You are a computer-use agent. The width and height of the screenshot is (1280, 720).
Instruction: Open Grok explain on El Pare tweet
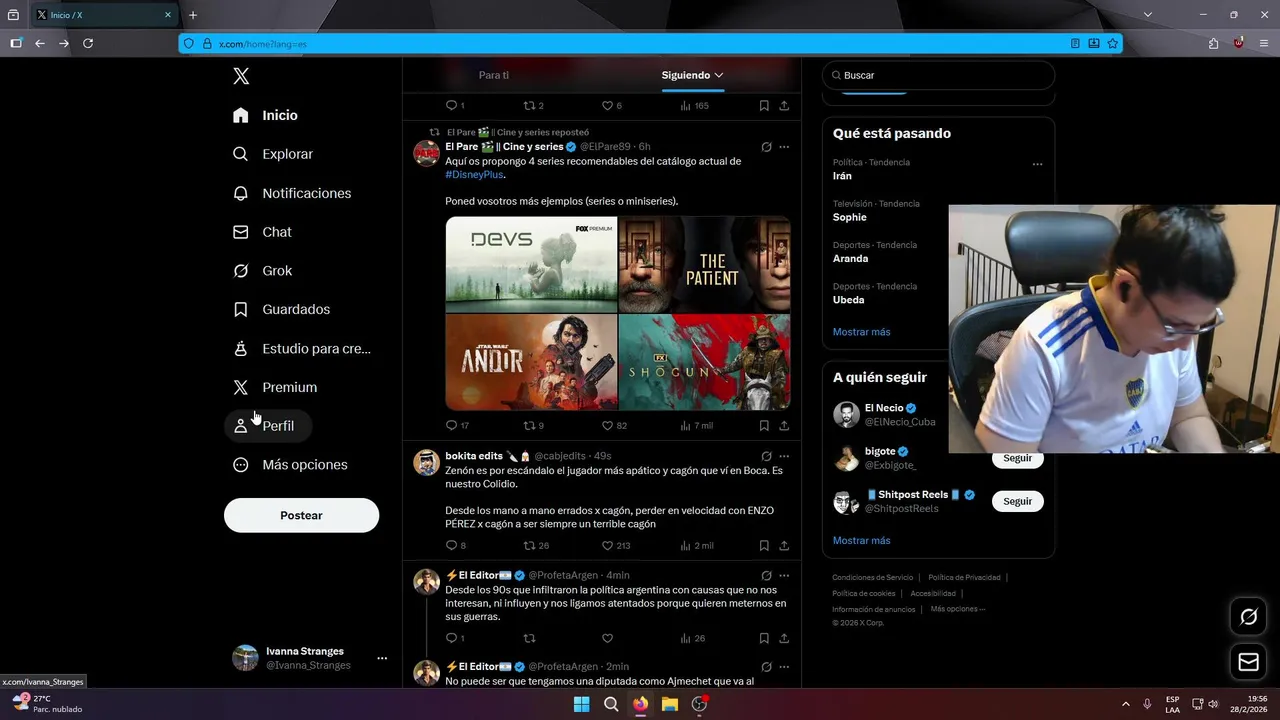766,147
